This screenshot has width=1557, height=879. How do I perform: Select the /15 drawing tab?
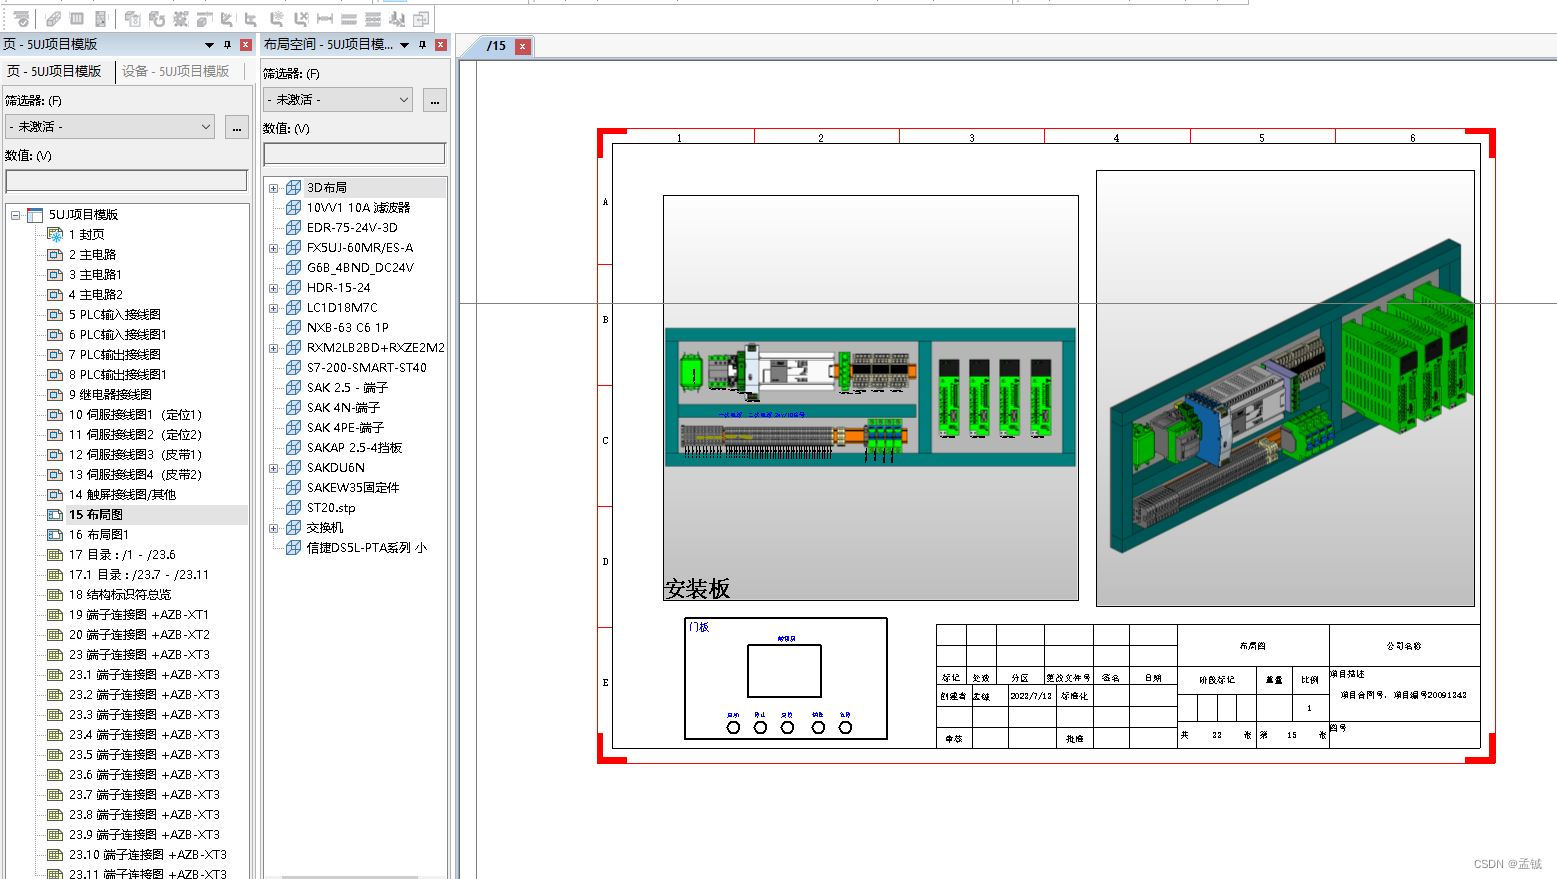click(496, 46)
